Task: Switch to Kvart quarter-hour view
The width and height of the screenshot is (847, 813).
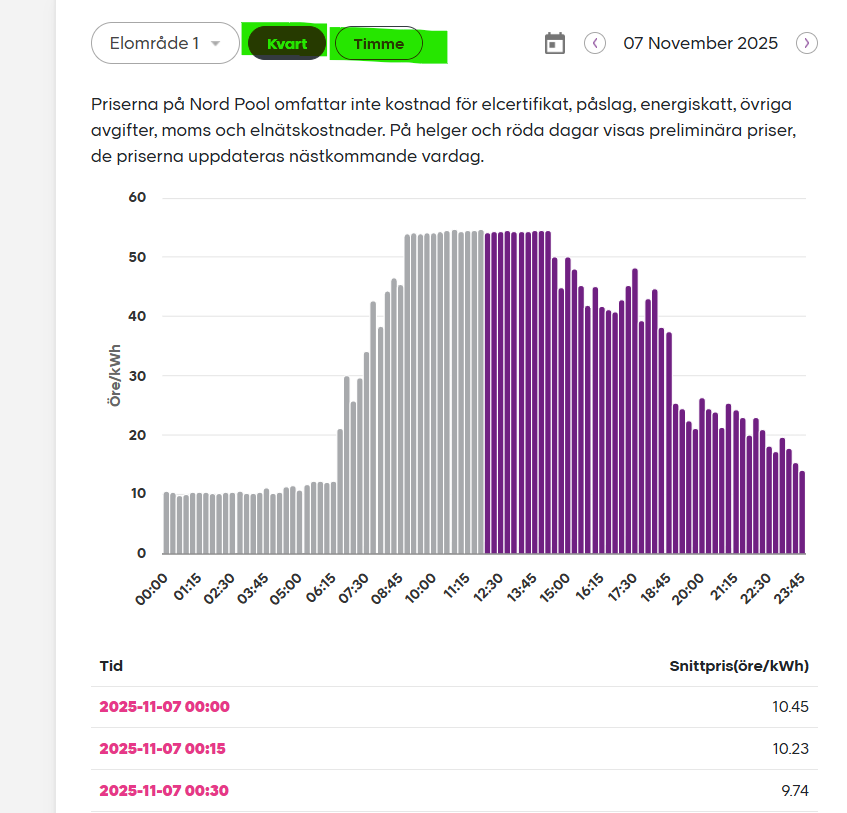Action: pyautogui.click(x=287, y=44)
